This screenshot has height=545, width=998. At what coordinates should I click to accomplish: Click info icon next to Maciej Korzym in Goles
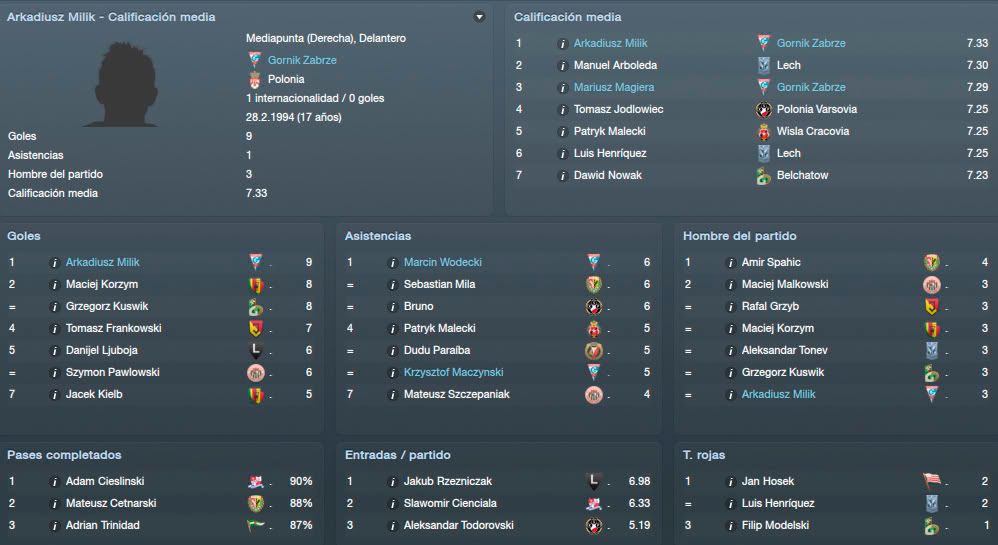click(x=54, y=285)
